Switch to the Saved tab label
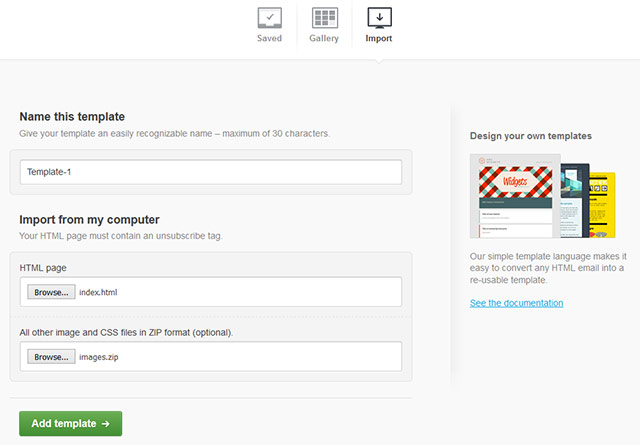The image size is (640, 445). click(x=269, y=39)
